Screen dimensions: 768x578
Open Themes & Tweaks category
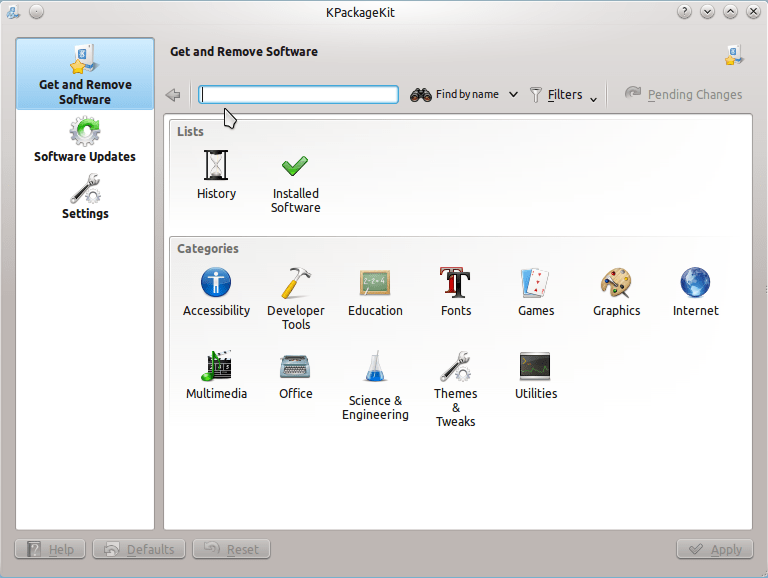[x=456, y=389]
